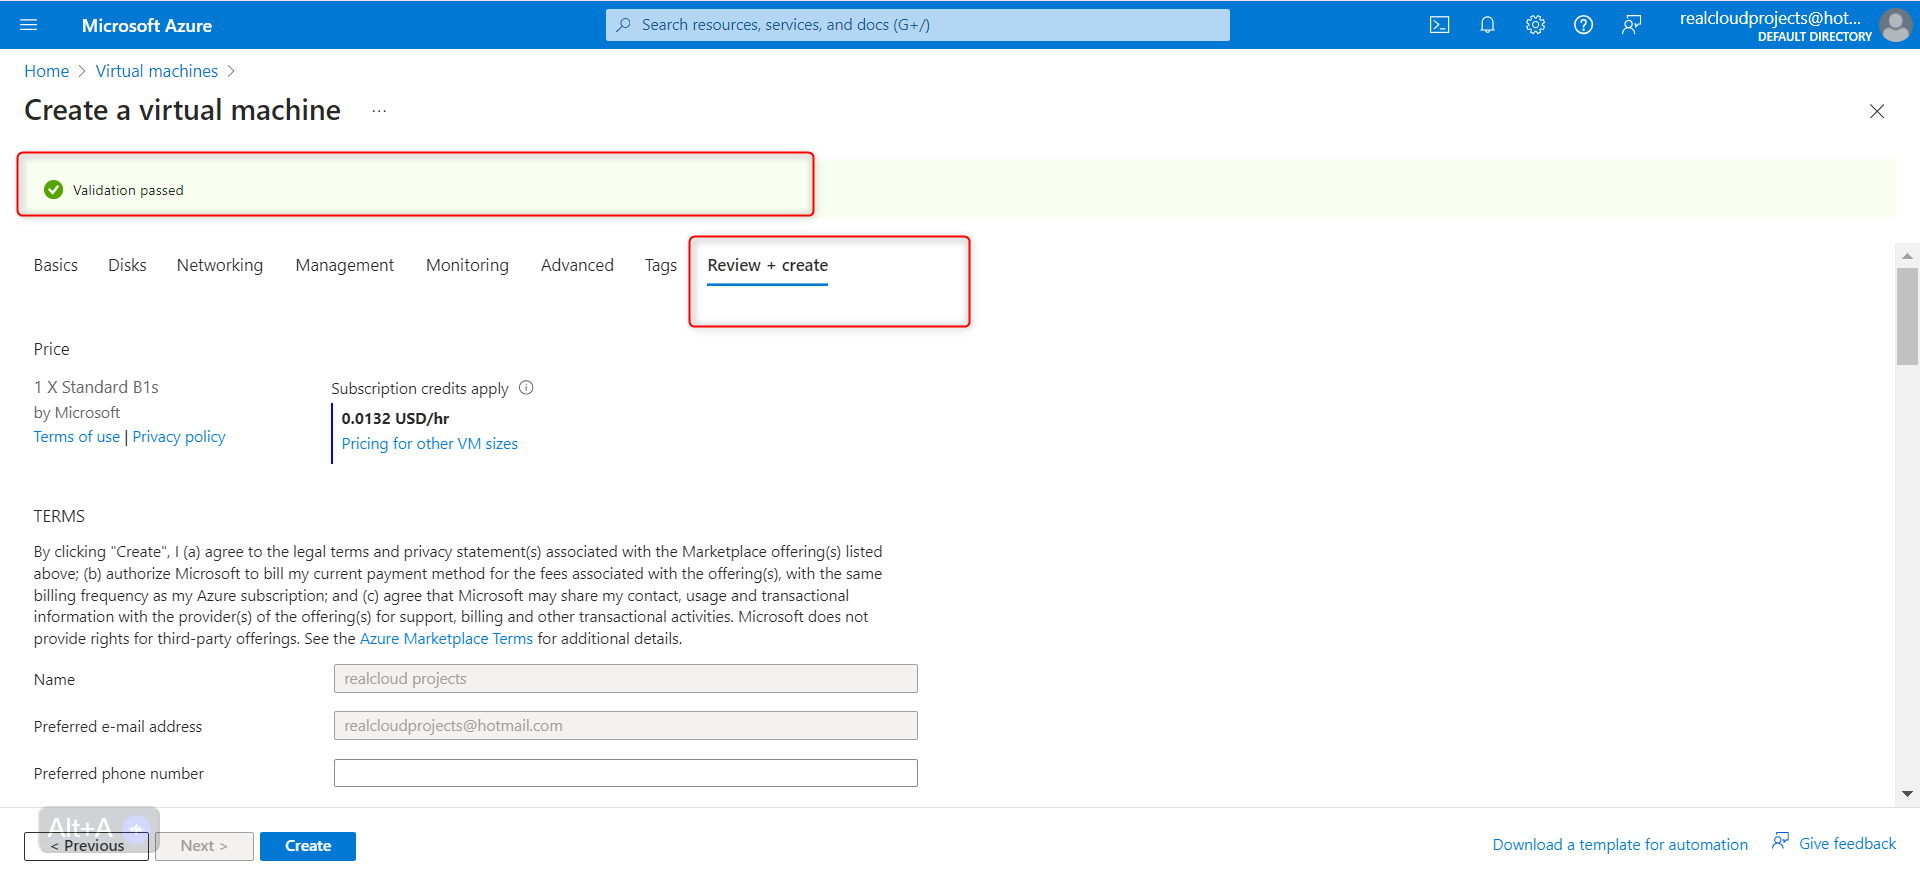This screenshot has height=890, width=1920.
Task: Open Pricing for other VM sizes
Action: (x=430, y=444)
